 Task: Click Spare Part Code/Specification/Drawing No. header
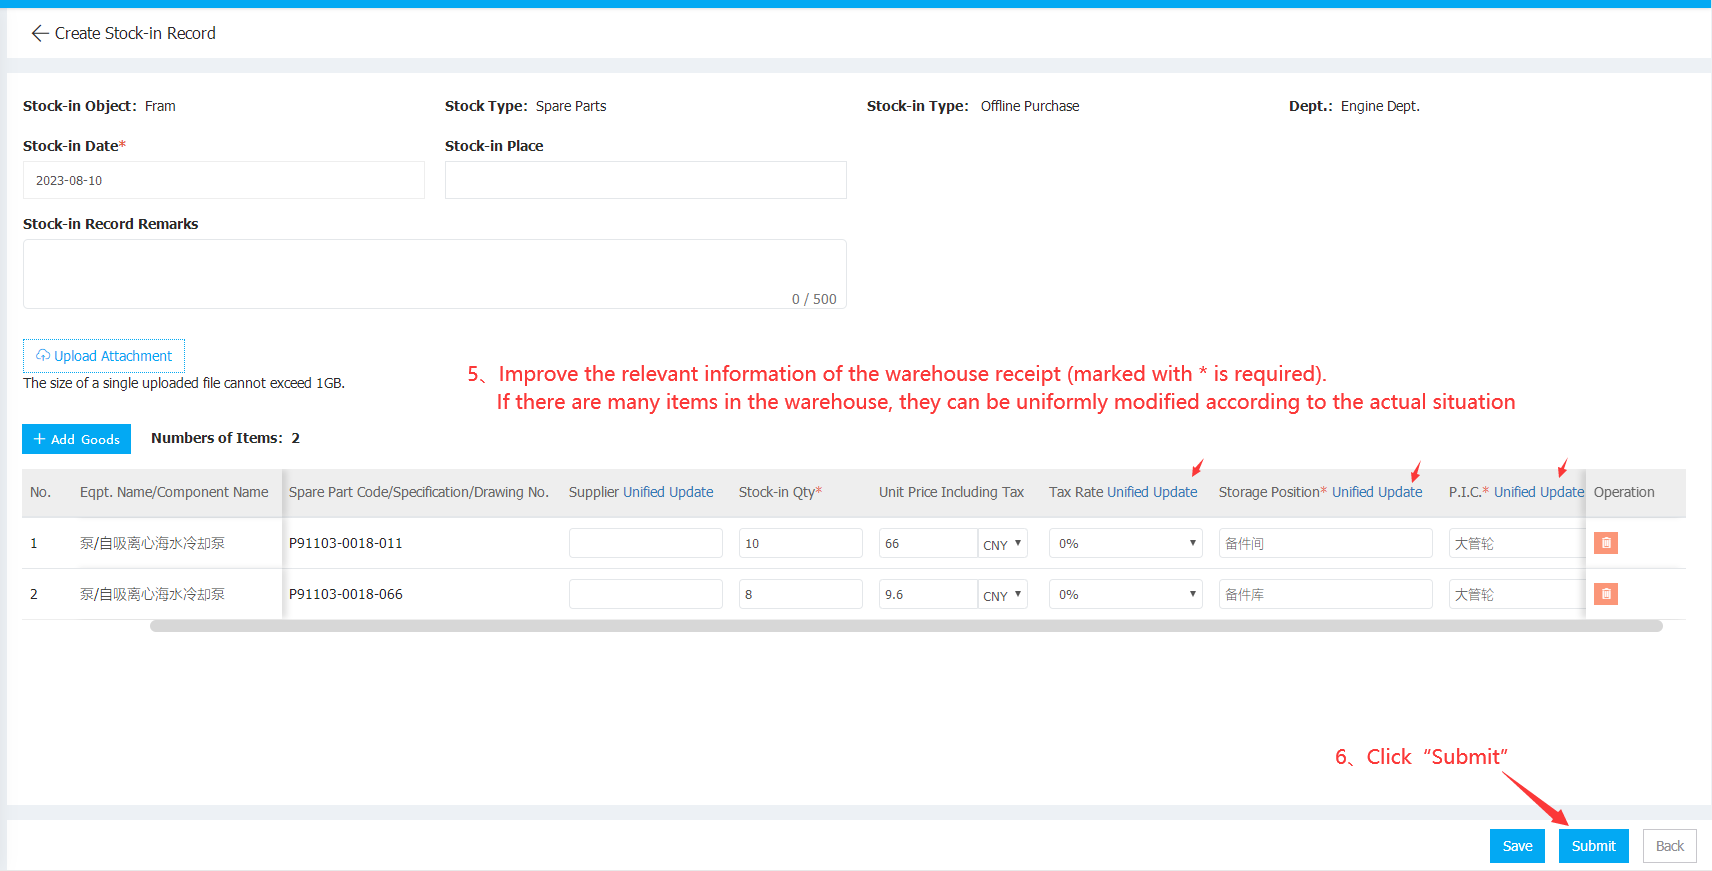[419, 492]
